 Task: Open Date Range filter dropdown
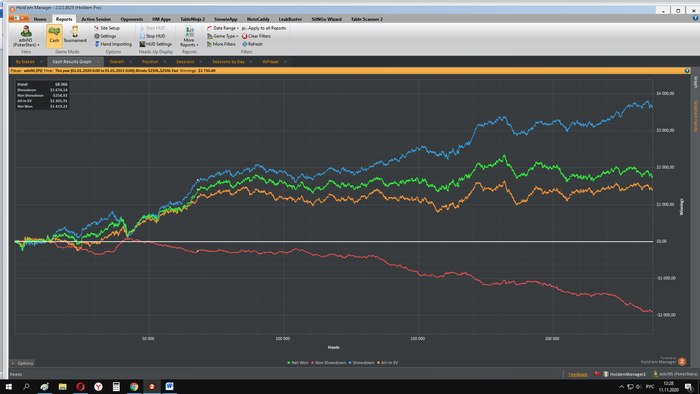pos(223,28)
